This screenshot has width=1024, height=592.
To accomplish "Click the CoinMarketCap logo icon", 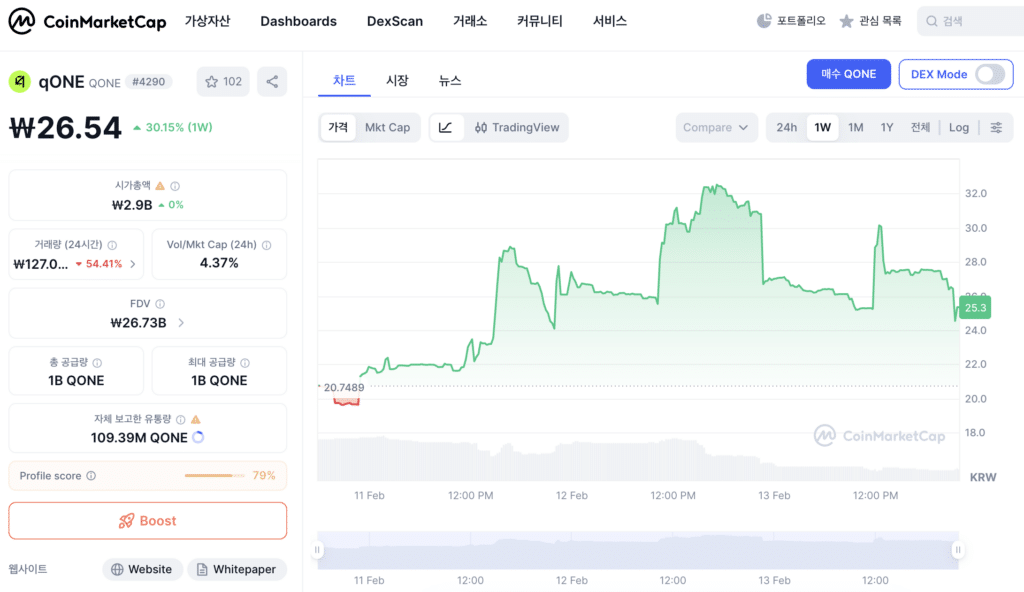I will 22,21.
